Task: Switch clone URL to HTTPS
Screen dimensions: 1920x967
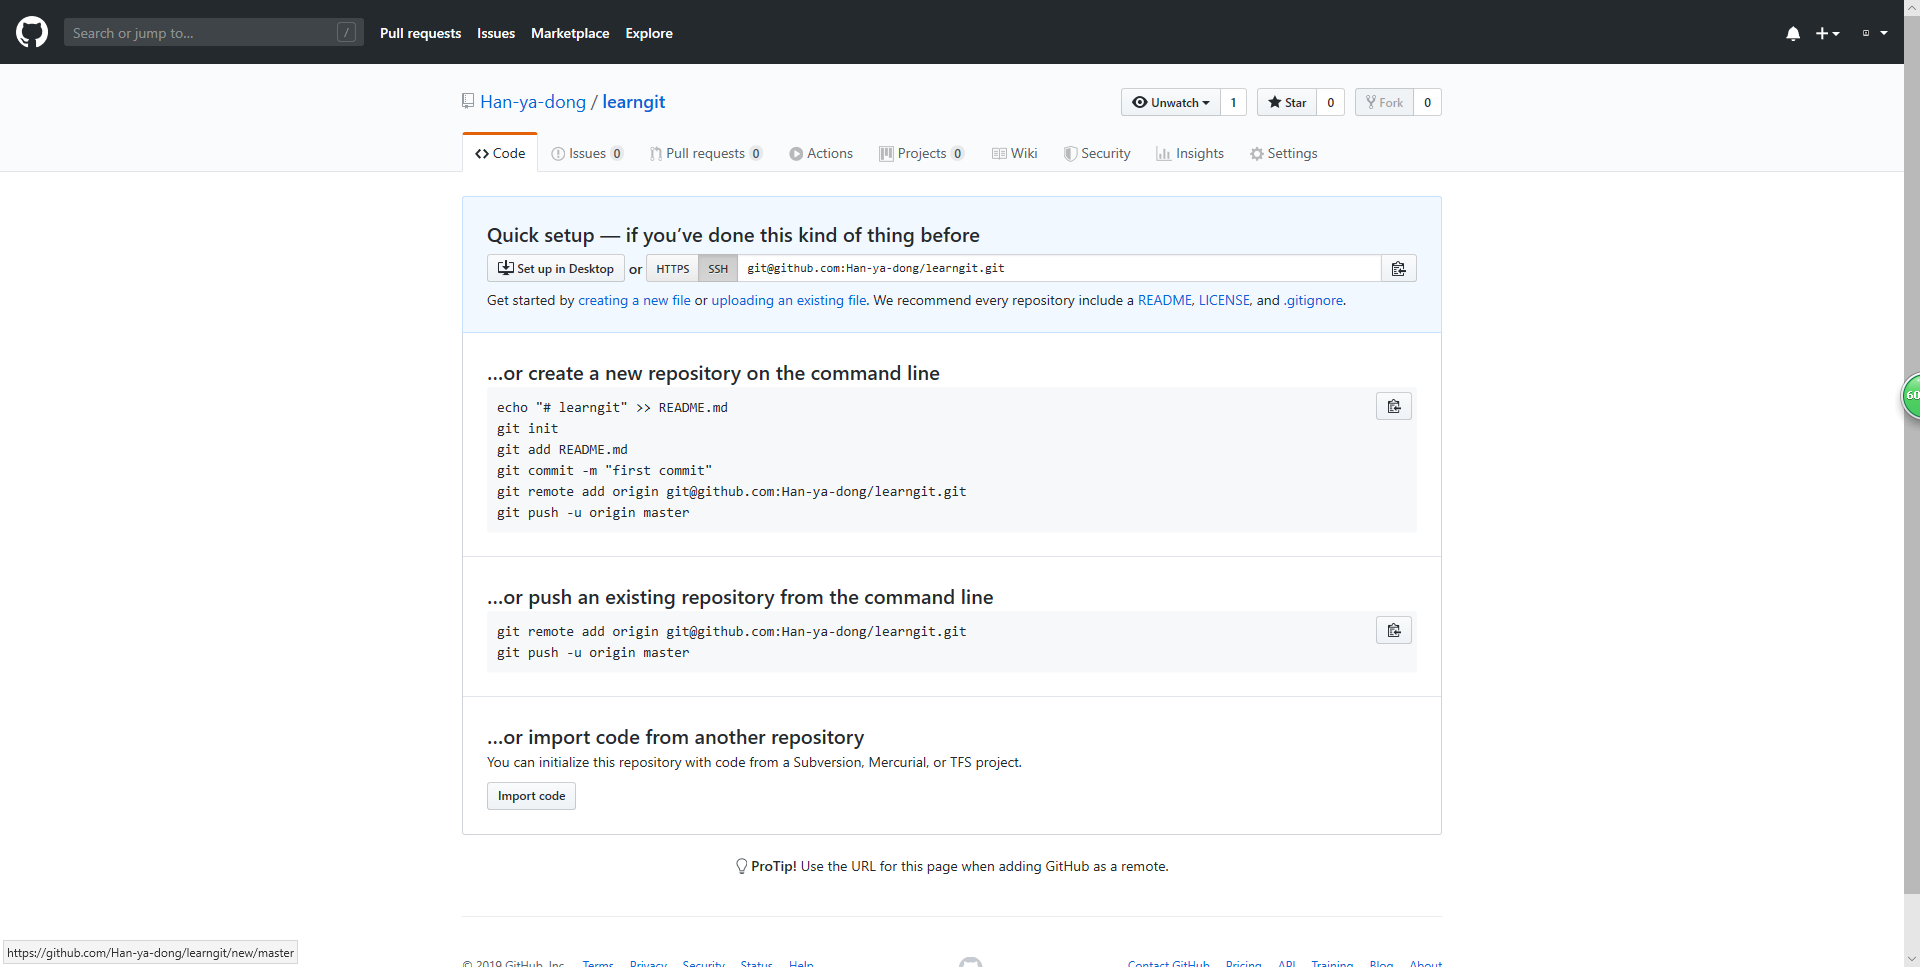Action: tap(672, 268)
